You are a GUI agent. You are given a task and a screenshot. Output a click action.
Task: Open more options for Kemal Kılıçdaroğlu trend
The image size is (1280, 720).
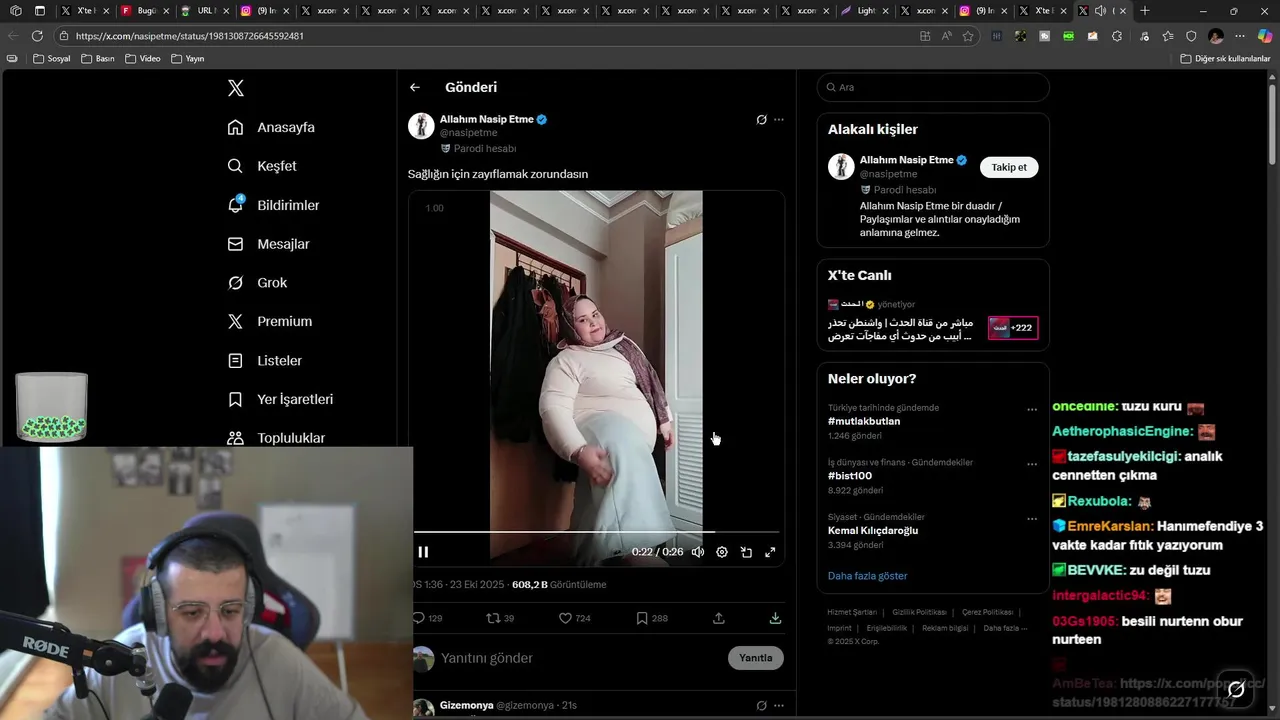pyautogui.click(x=1032, y=519)
